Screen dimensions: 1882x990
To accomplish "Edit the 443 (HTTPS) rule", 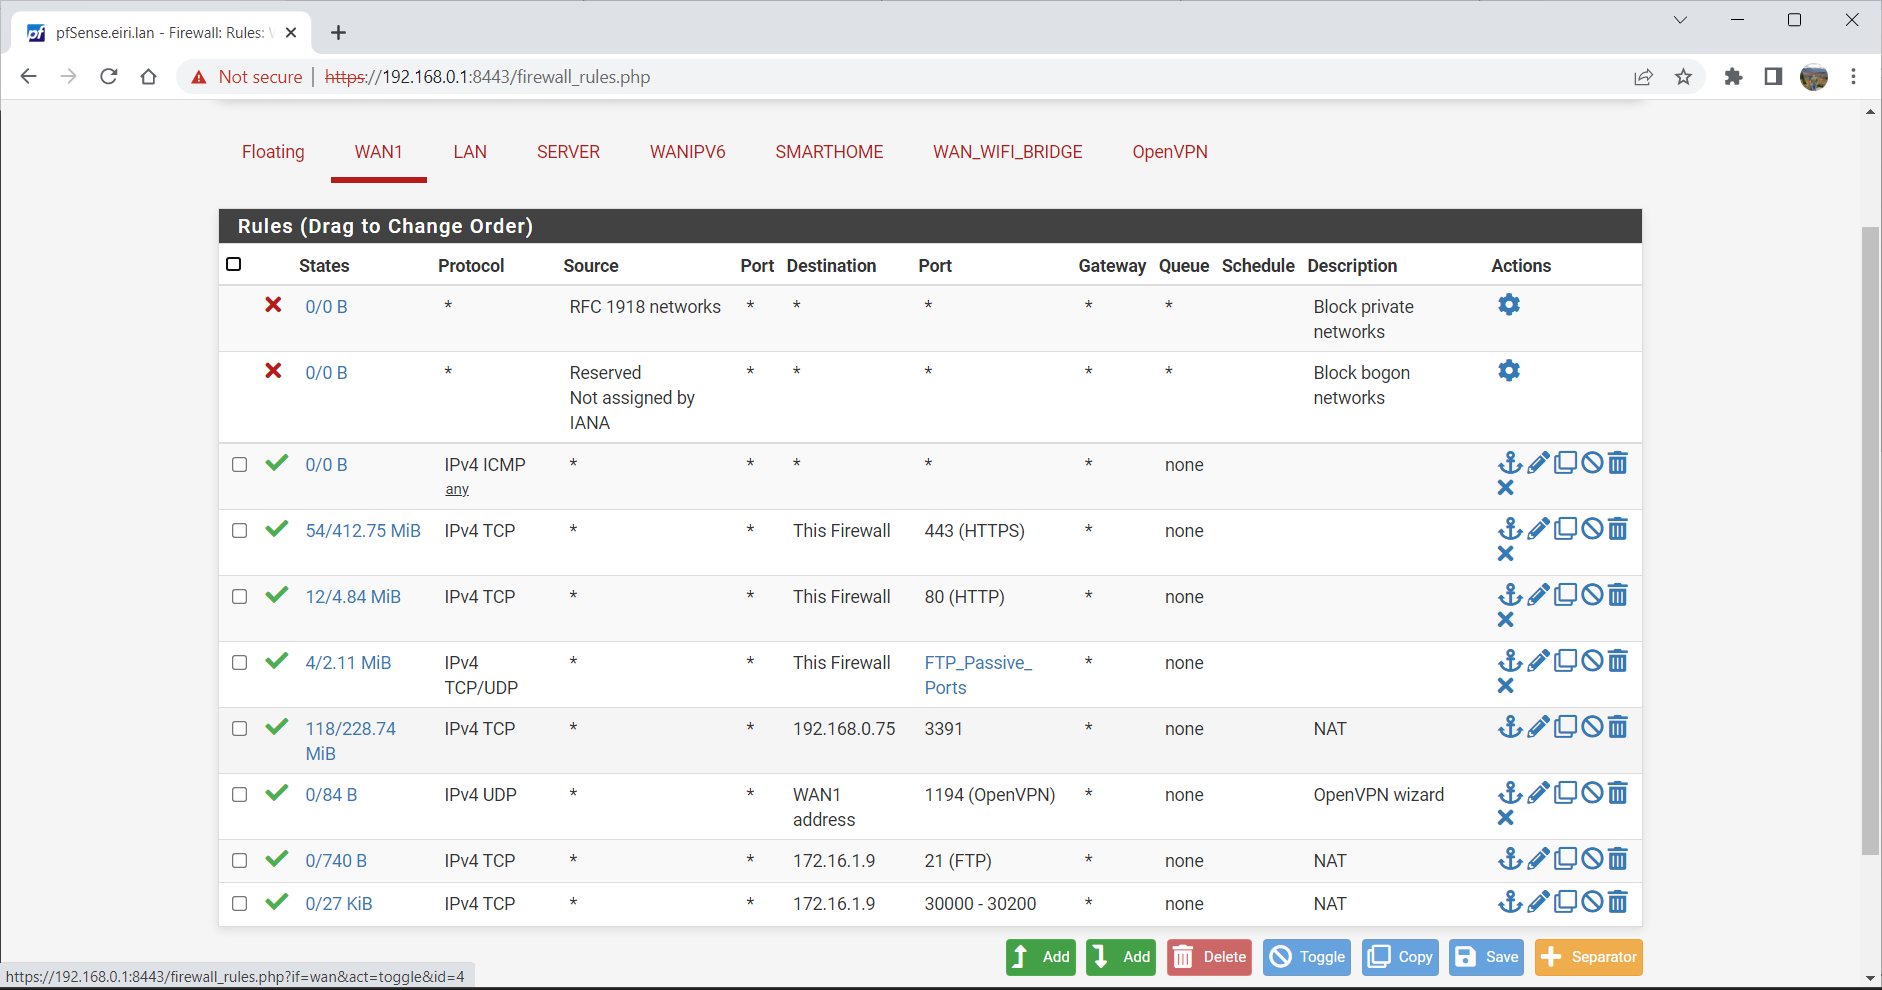I will point(1538,528).
